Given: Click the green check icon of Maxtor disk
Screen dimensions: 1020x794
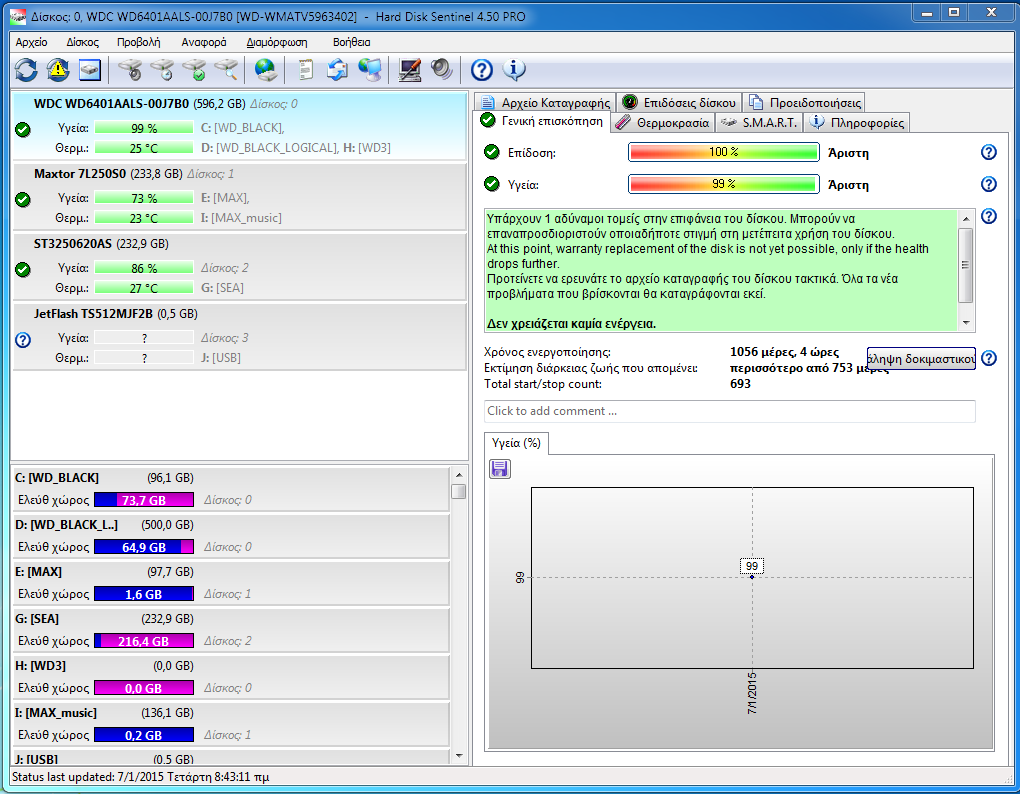Looking at the screenshot, I should 23,199.
